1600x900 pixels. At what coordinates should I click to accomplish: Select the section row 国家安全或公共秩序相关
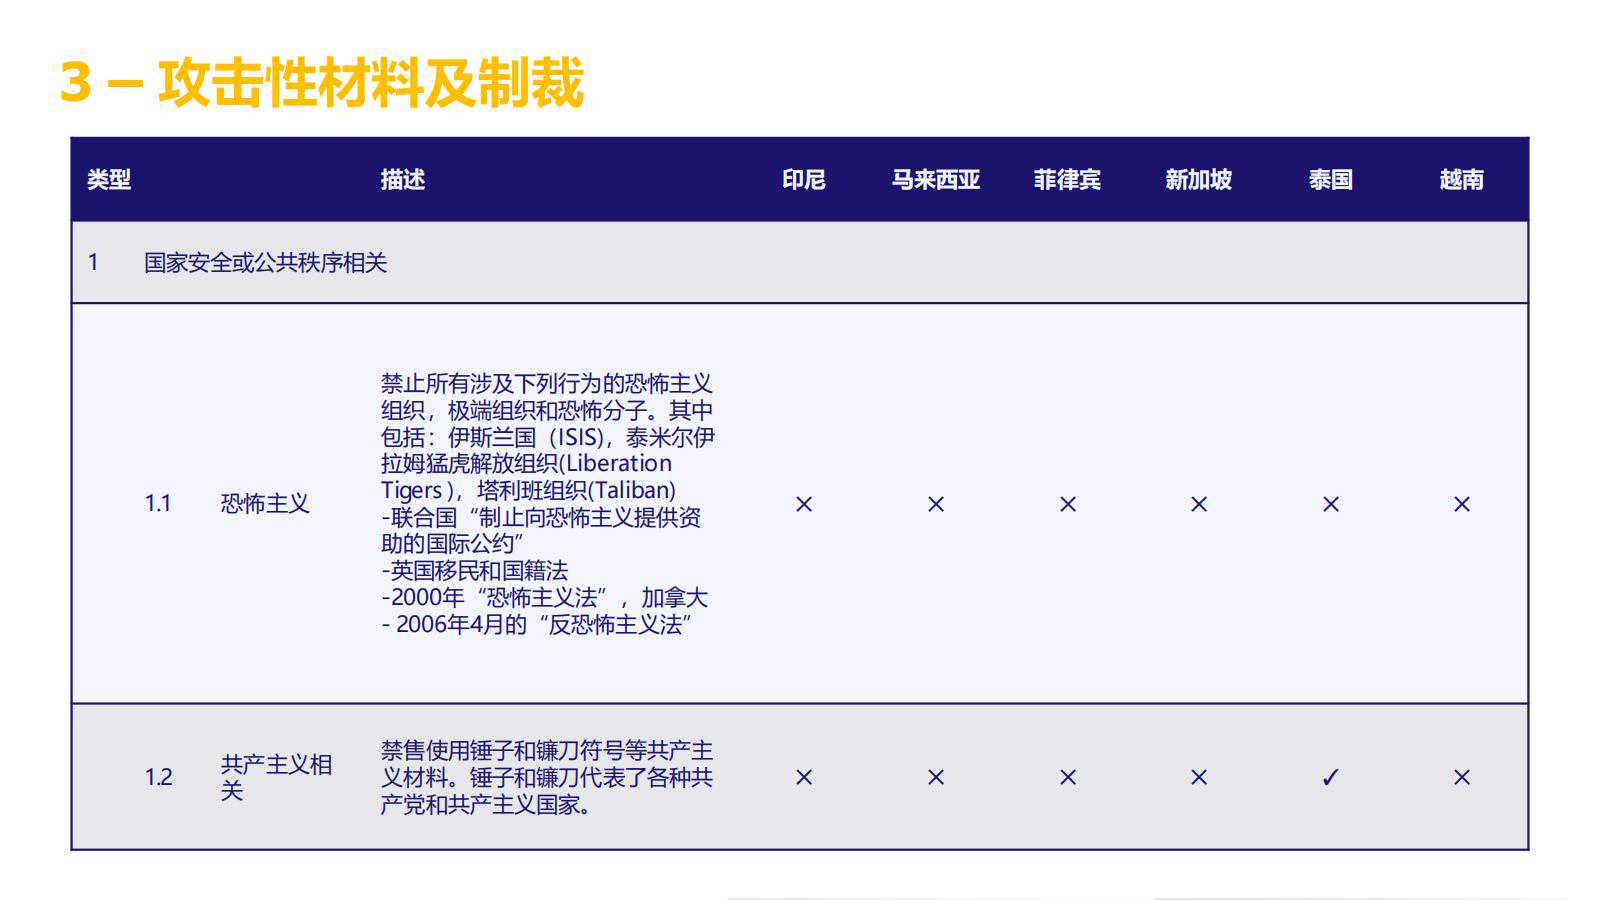click(x=800, y=262)
